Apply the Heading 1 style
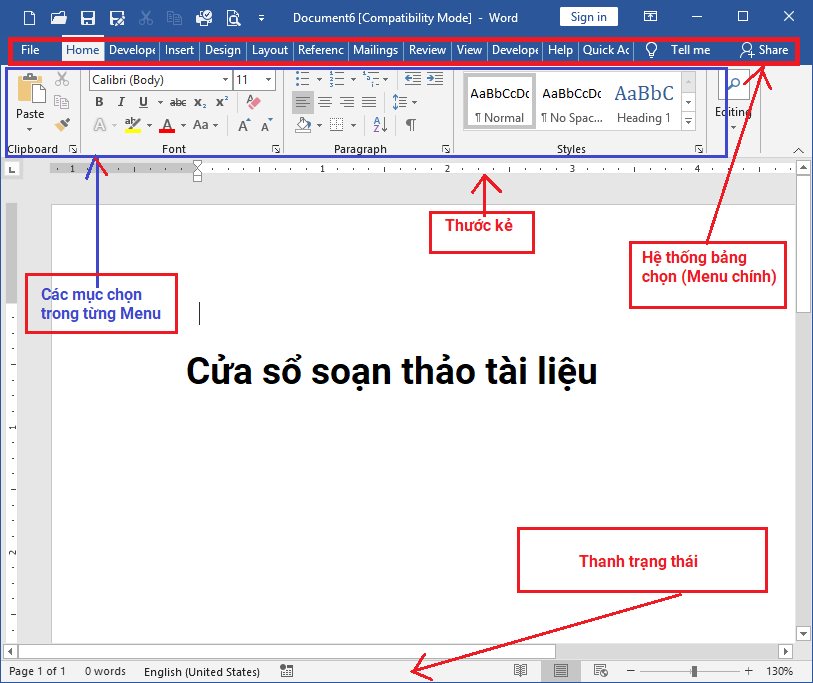Viewport: 813px width, 683px height. (644, 103)
